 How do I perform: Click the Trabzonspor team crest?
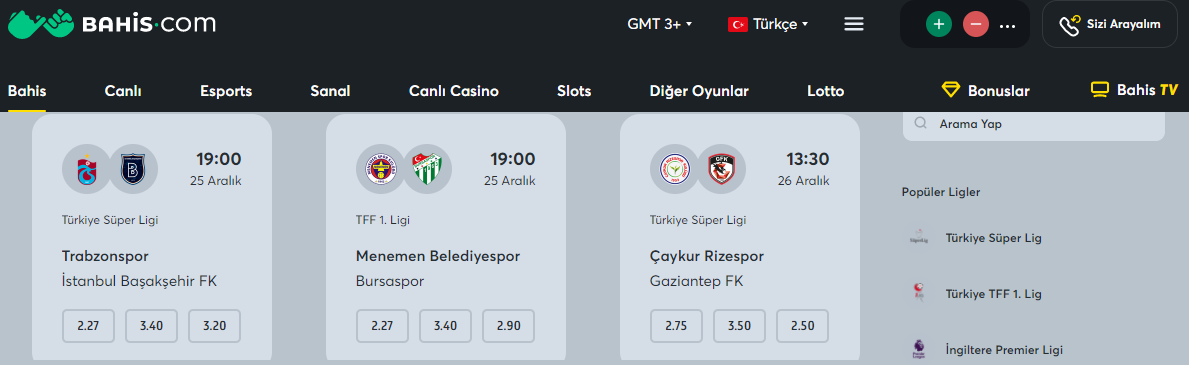(x=86, y=168)
